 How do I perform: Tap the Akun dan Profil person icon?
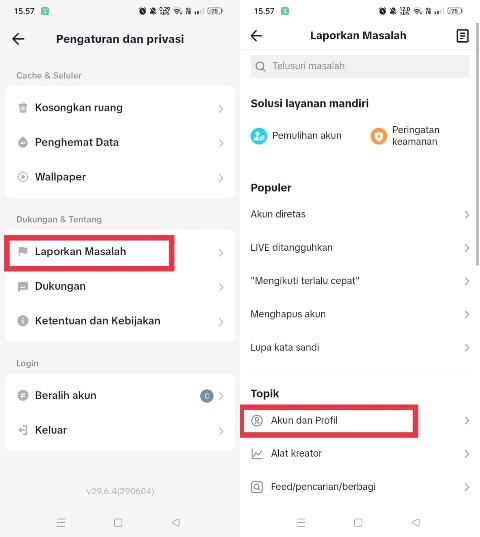(x=257, y=420)
